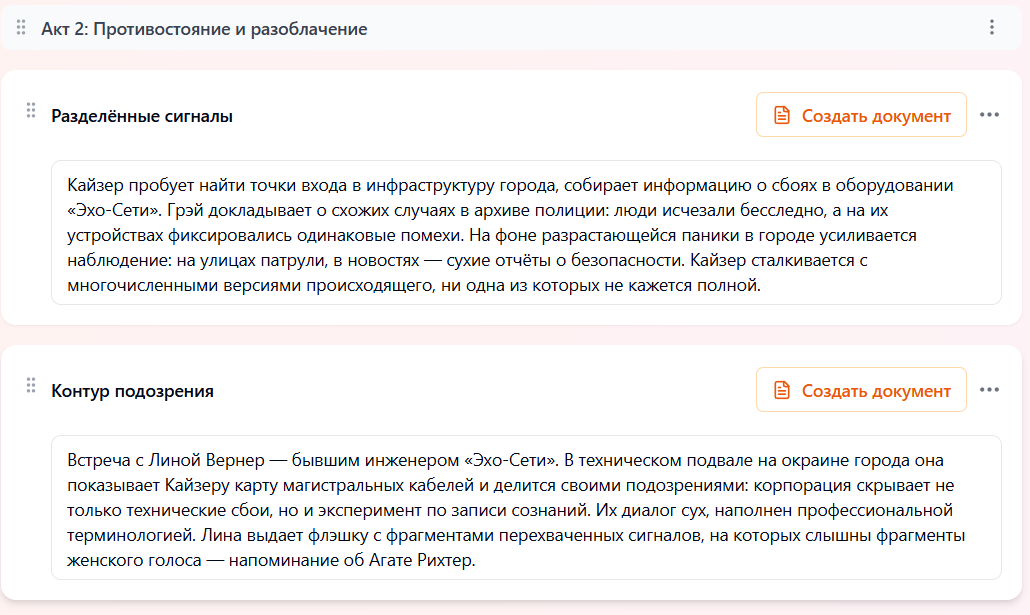Open the more options menu for Контур подозрения
Screen dimensions: 1030x615
point(989,390)
